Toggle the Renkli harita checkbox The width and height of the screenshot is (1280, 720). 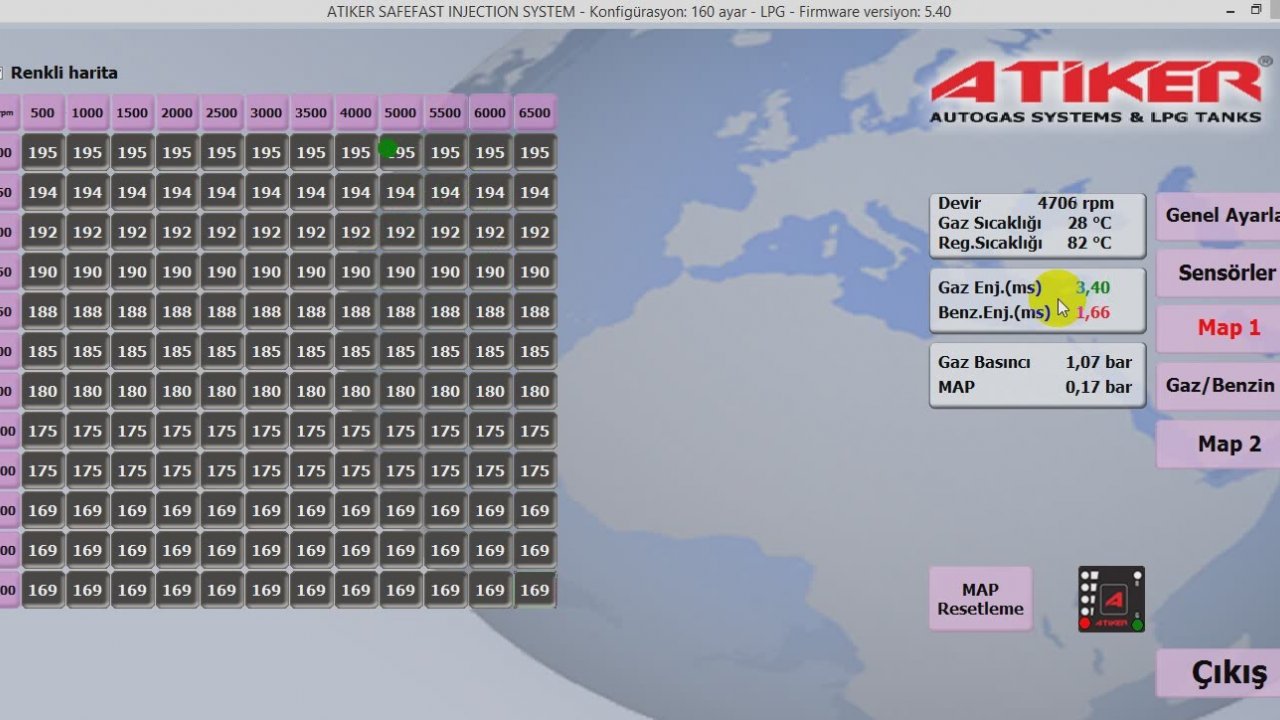[2, 73]
